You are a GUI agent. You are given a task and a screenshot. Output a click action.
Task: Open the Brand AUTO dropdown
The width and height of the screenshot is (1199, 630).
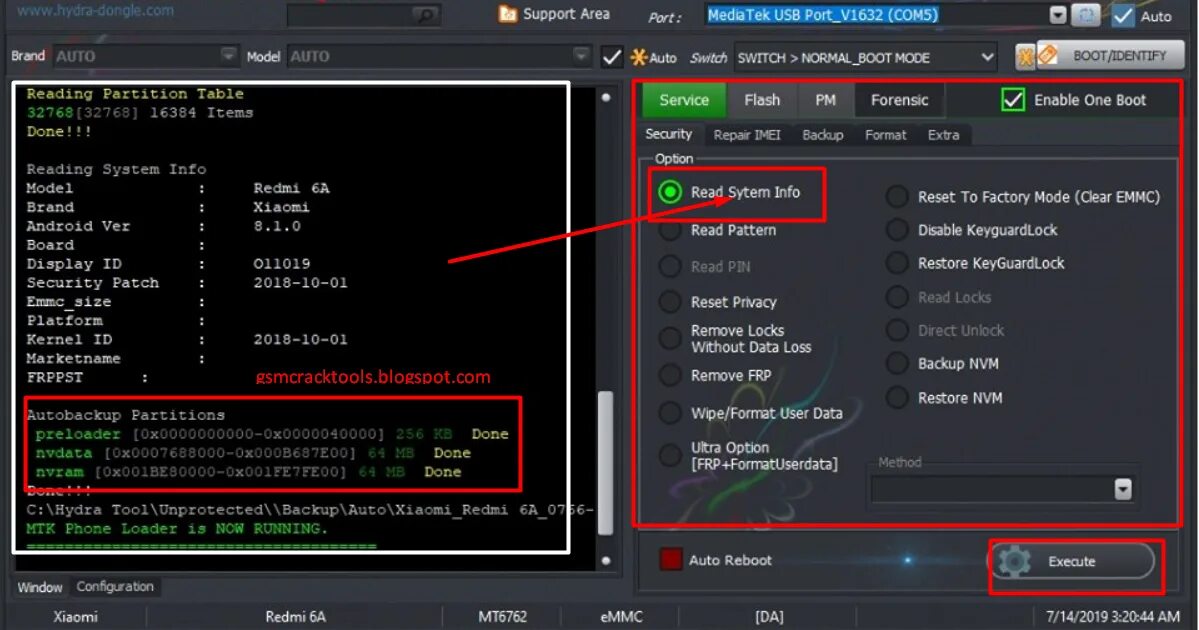click(x=228, y=56)
